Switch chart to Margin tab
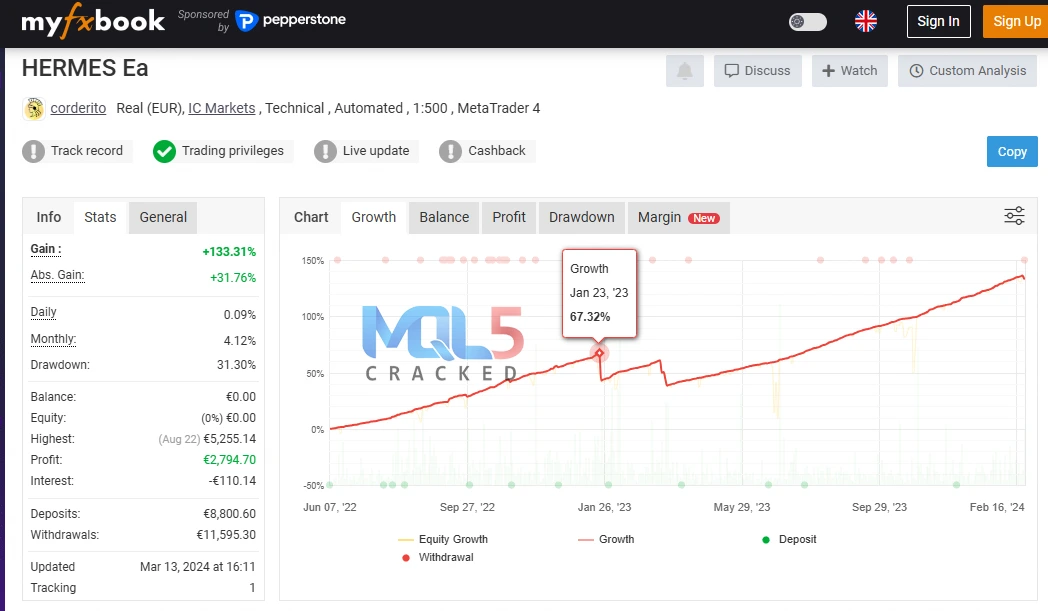 coord(678,217)
